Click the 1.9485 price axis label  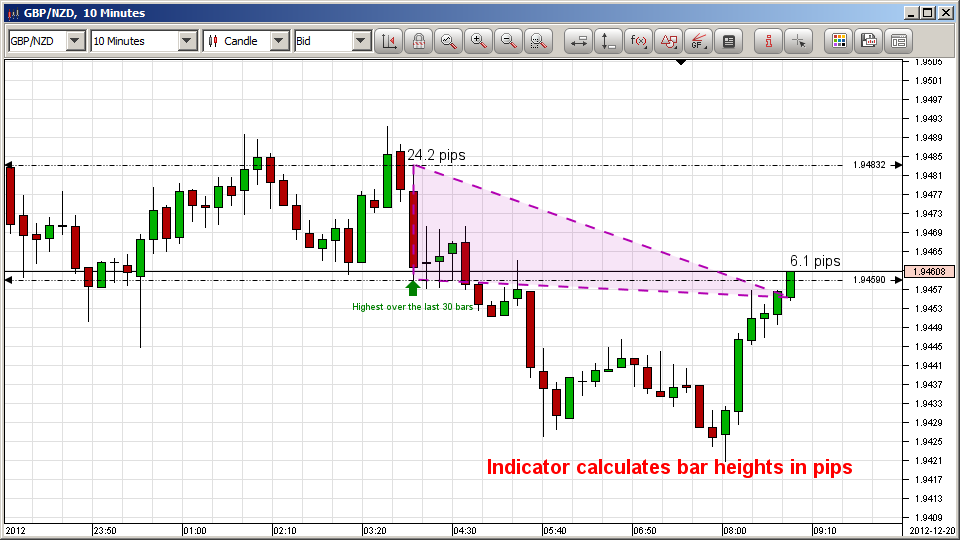pyautogui.click(x=929, y=156)
